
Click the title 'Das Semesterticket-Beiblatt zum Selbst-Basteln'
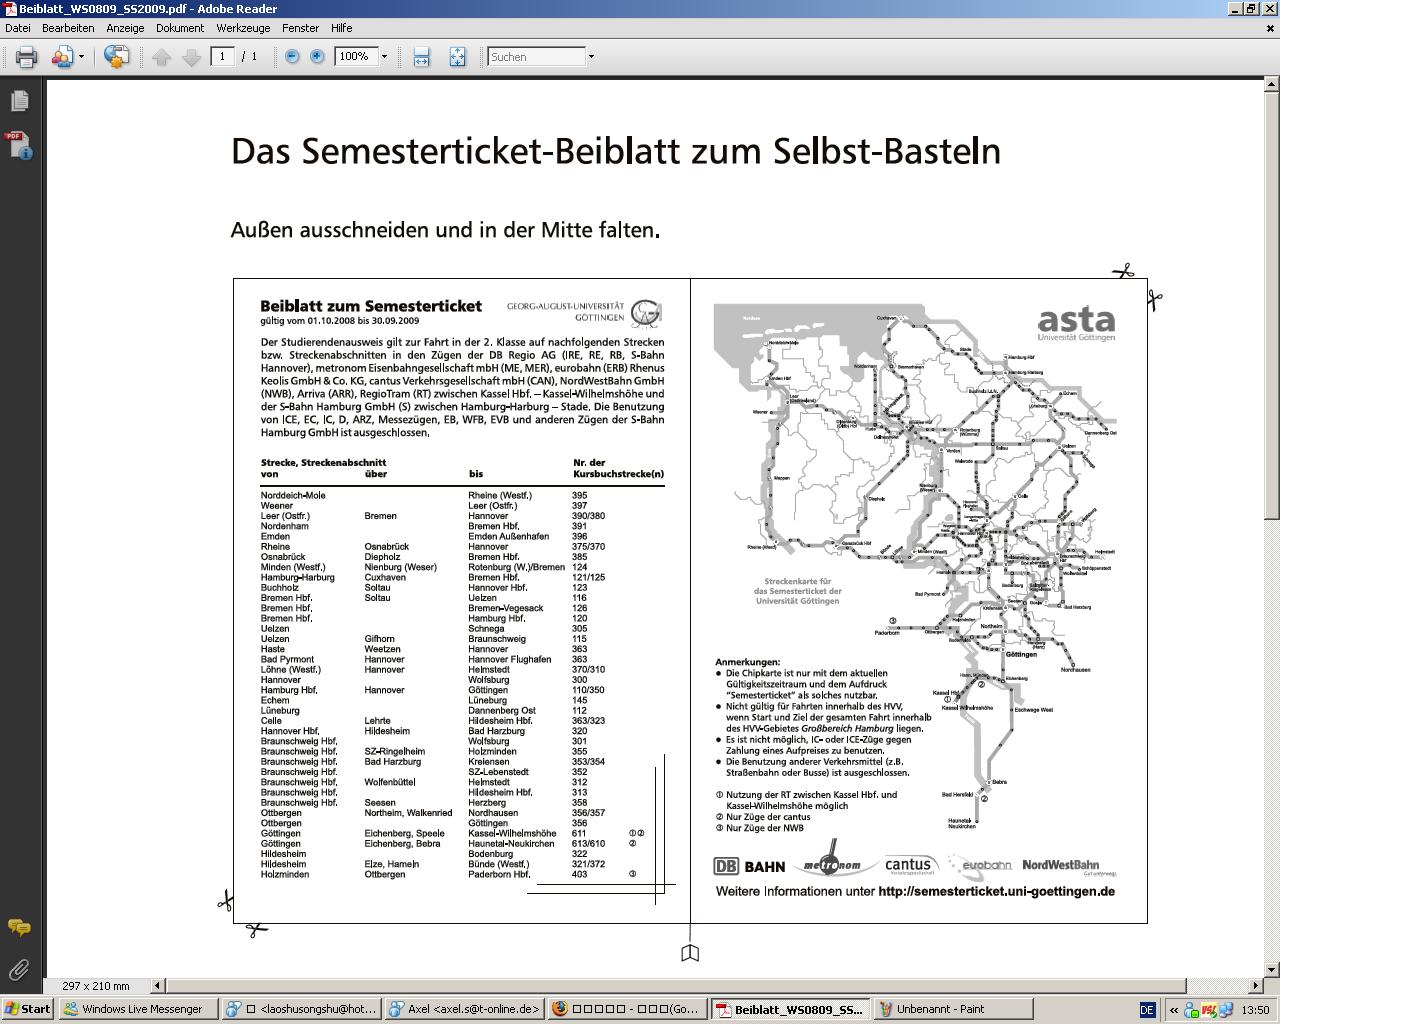tap(615, 151)
